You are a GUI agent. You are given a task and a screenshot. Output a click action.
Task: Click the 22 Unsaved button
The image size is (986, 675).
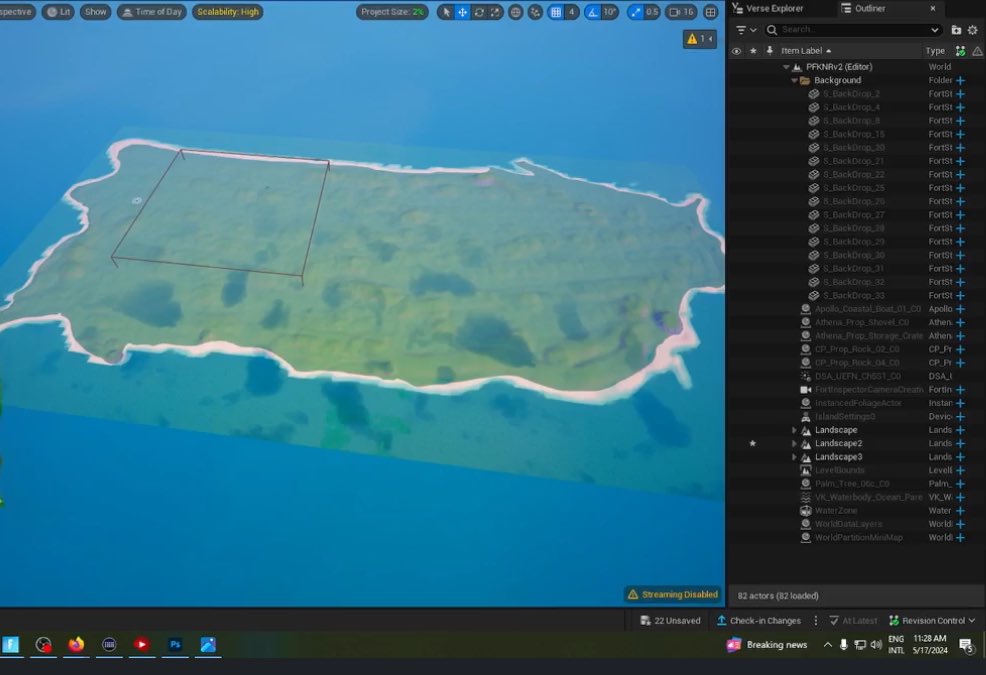point(670,620)
